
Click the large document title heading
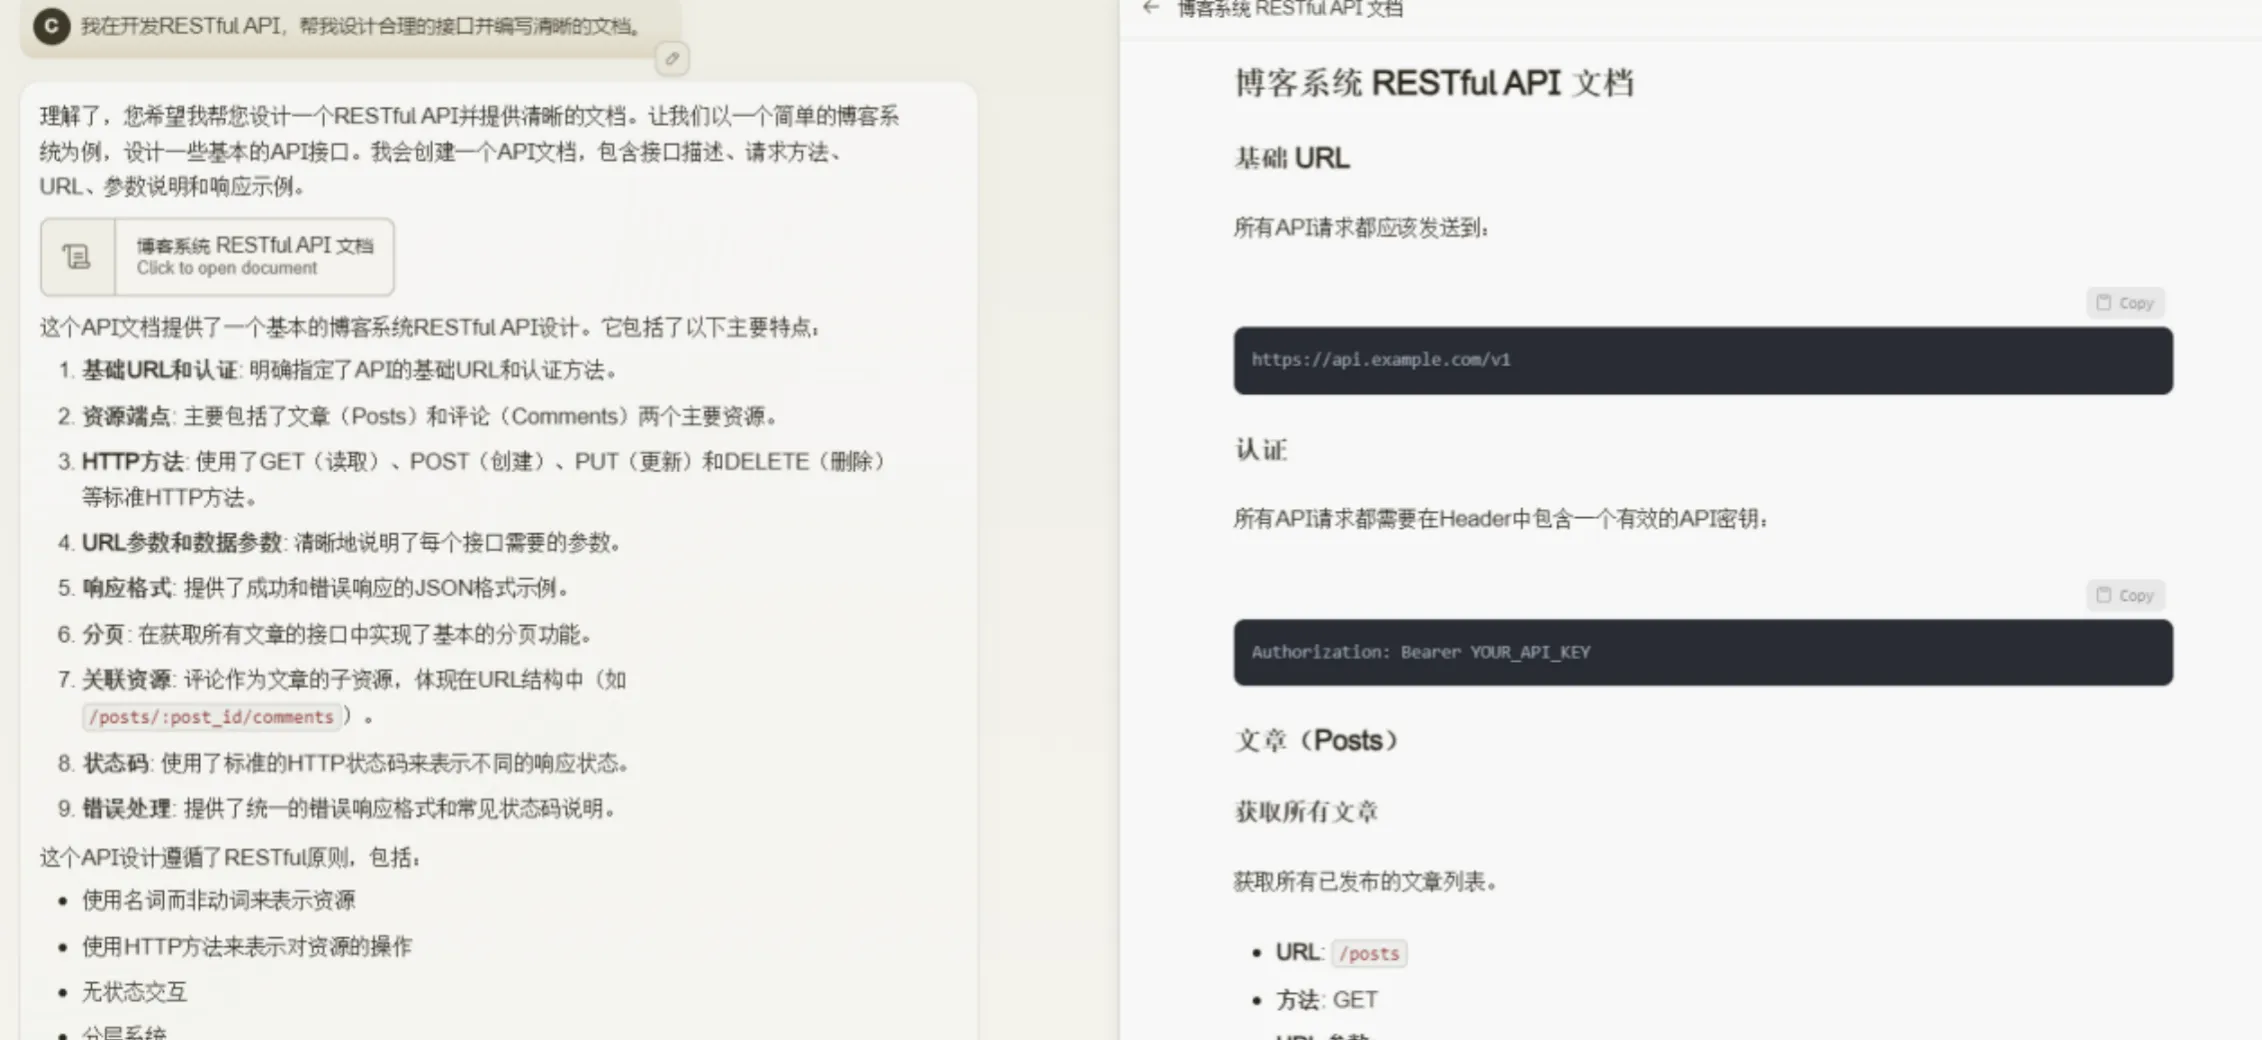pyautogui.click(x=1434, y=83)
